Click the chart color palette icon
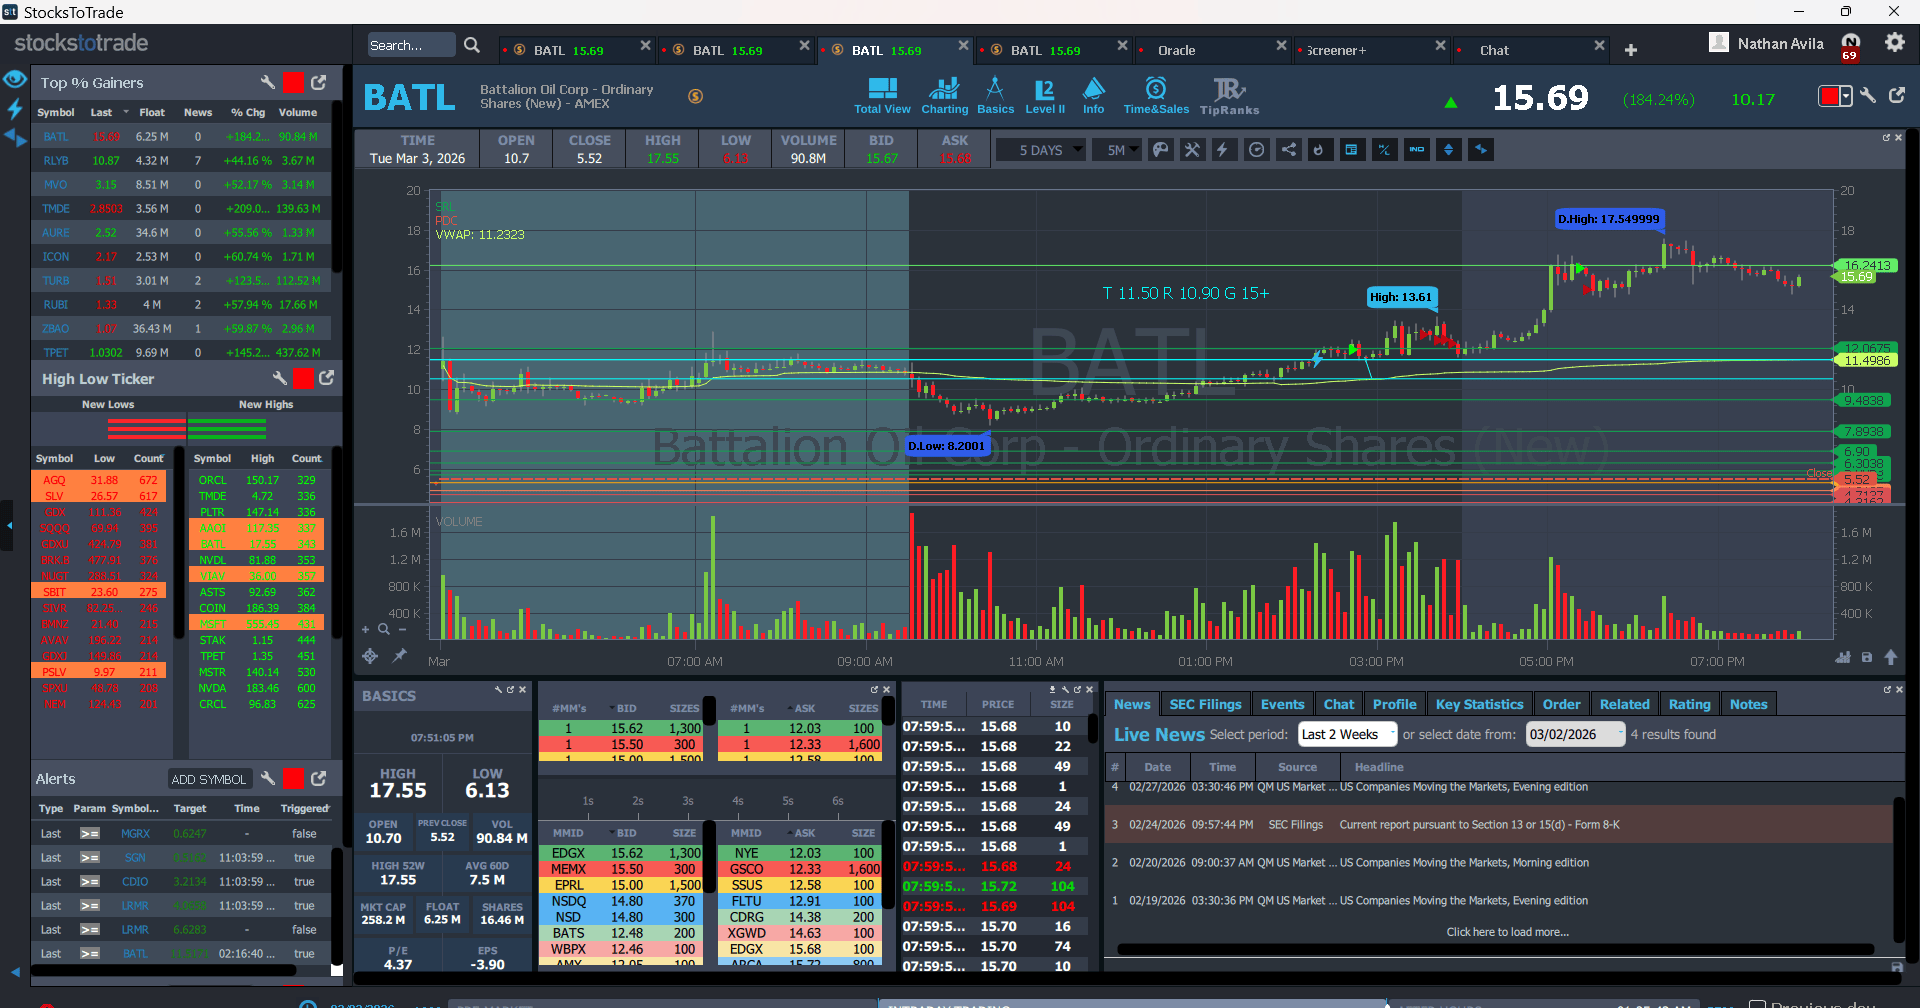 pyautogui.click(x=1160, y=150)
